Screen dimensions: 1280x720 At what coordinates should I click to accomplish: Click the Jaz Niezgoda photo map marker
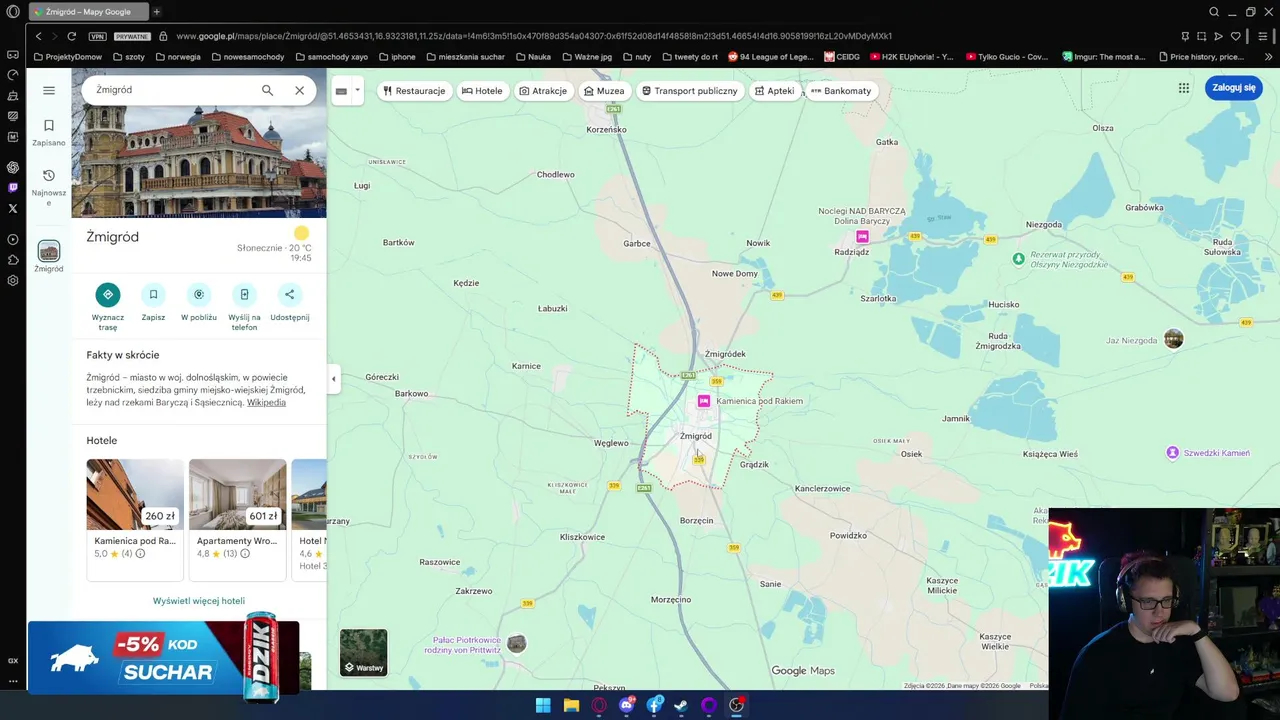tap(1173, 340)
